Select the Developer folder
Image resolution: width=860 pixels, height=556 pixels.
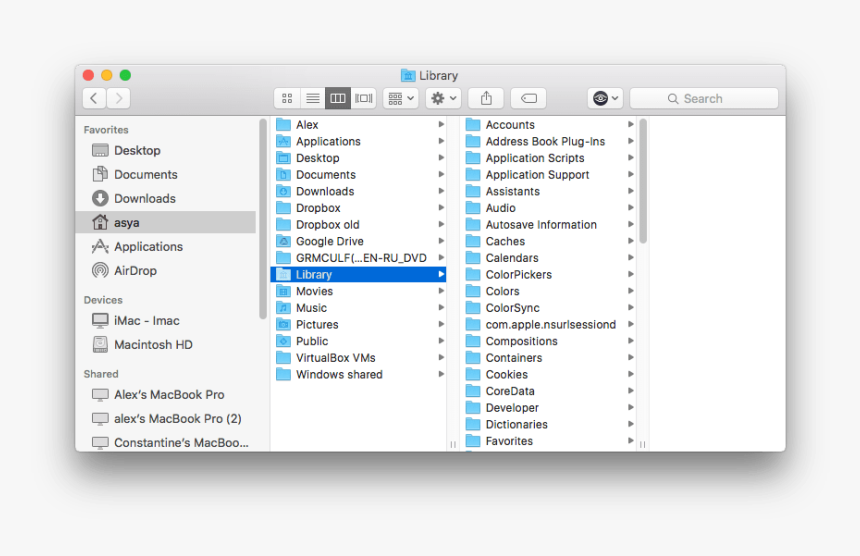548,408
